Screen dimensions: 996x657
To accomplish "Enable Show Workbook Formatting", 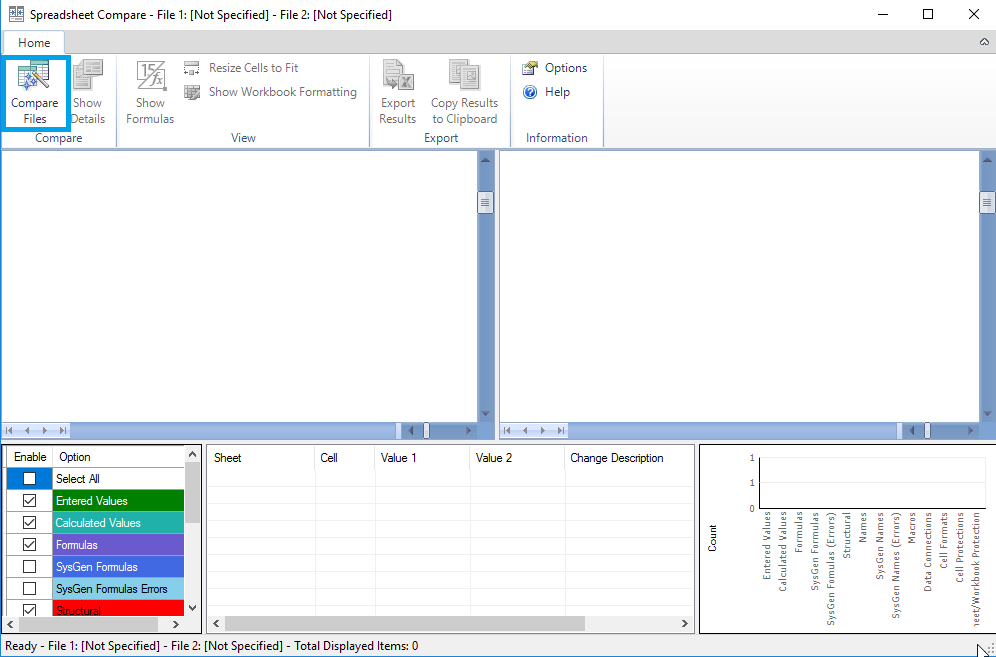I will (192, 92).
